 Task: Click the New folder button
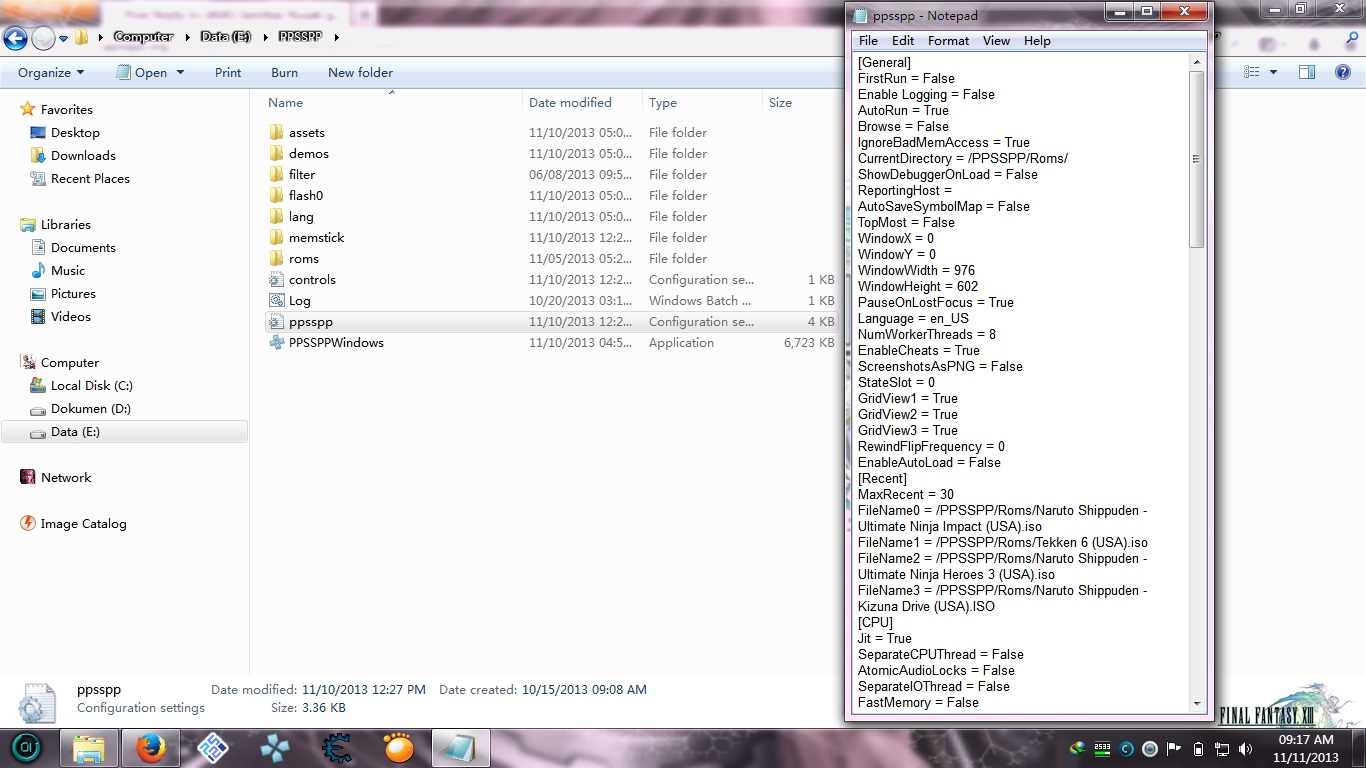click(x=360, y=72)
